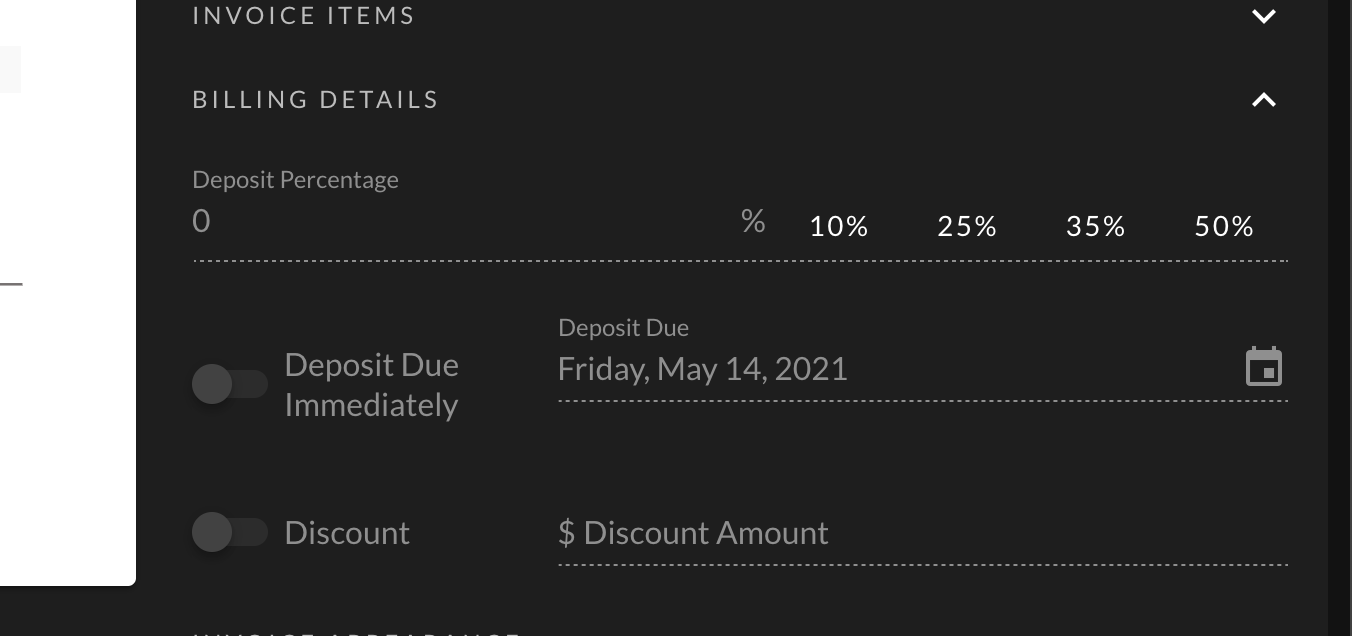This screenshot has height=636, width=1352.
Task: Enable the Discount switch
Action: tap(230, 532)
